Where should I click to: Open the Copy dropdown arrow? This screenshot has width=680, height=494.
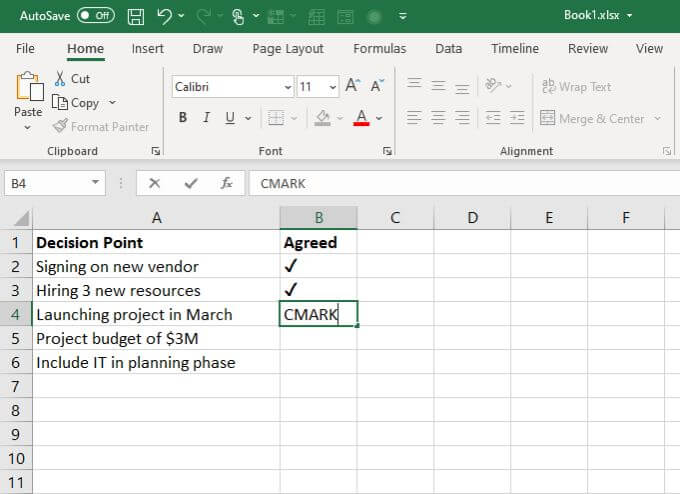(x=112, y=103)
